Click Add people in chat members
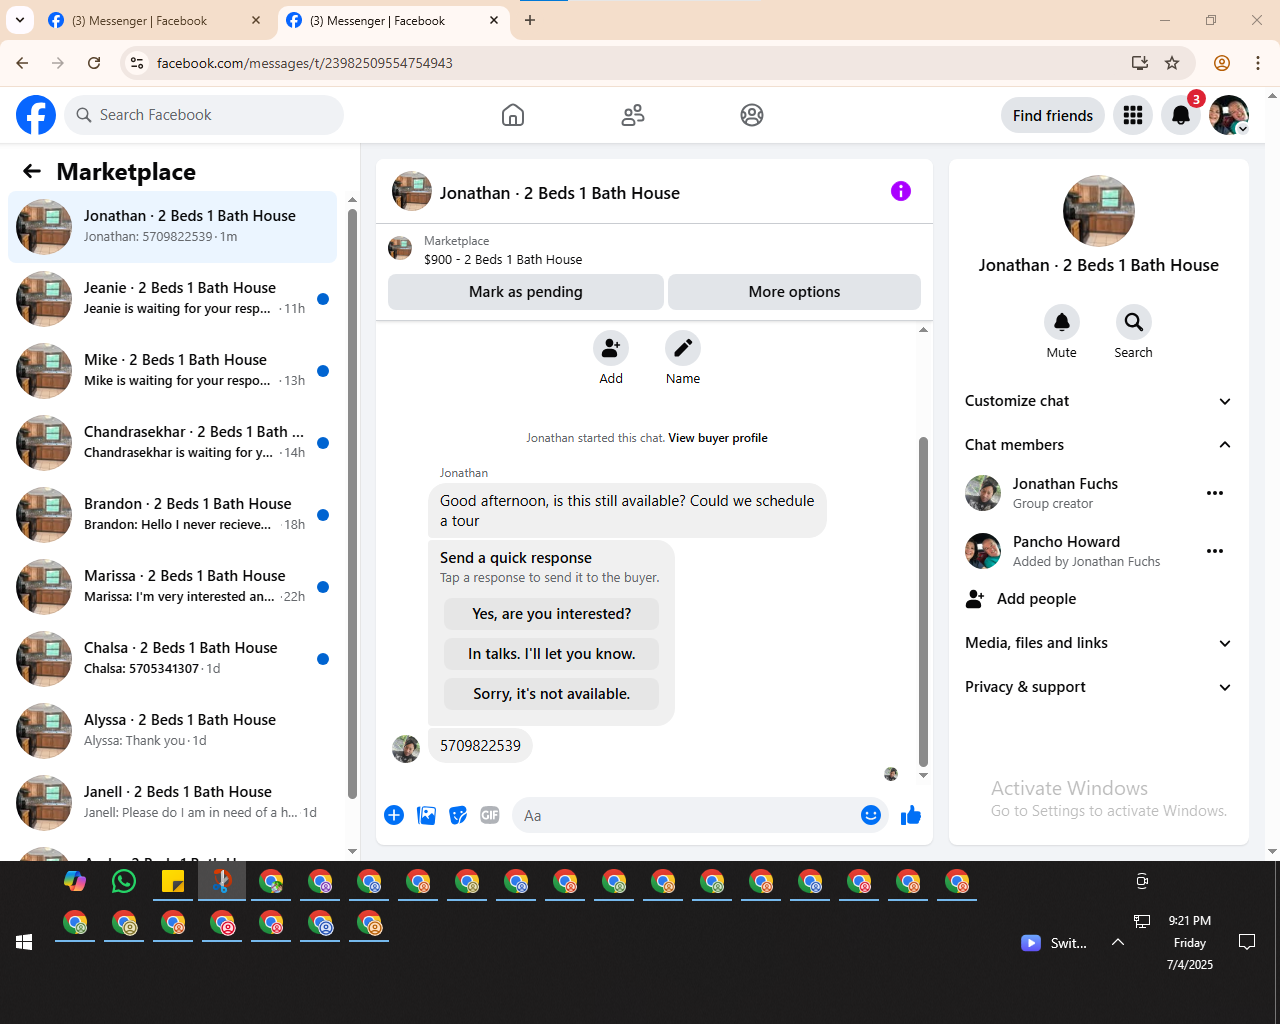 click(1098, 599)
